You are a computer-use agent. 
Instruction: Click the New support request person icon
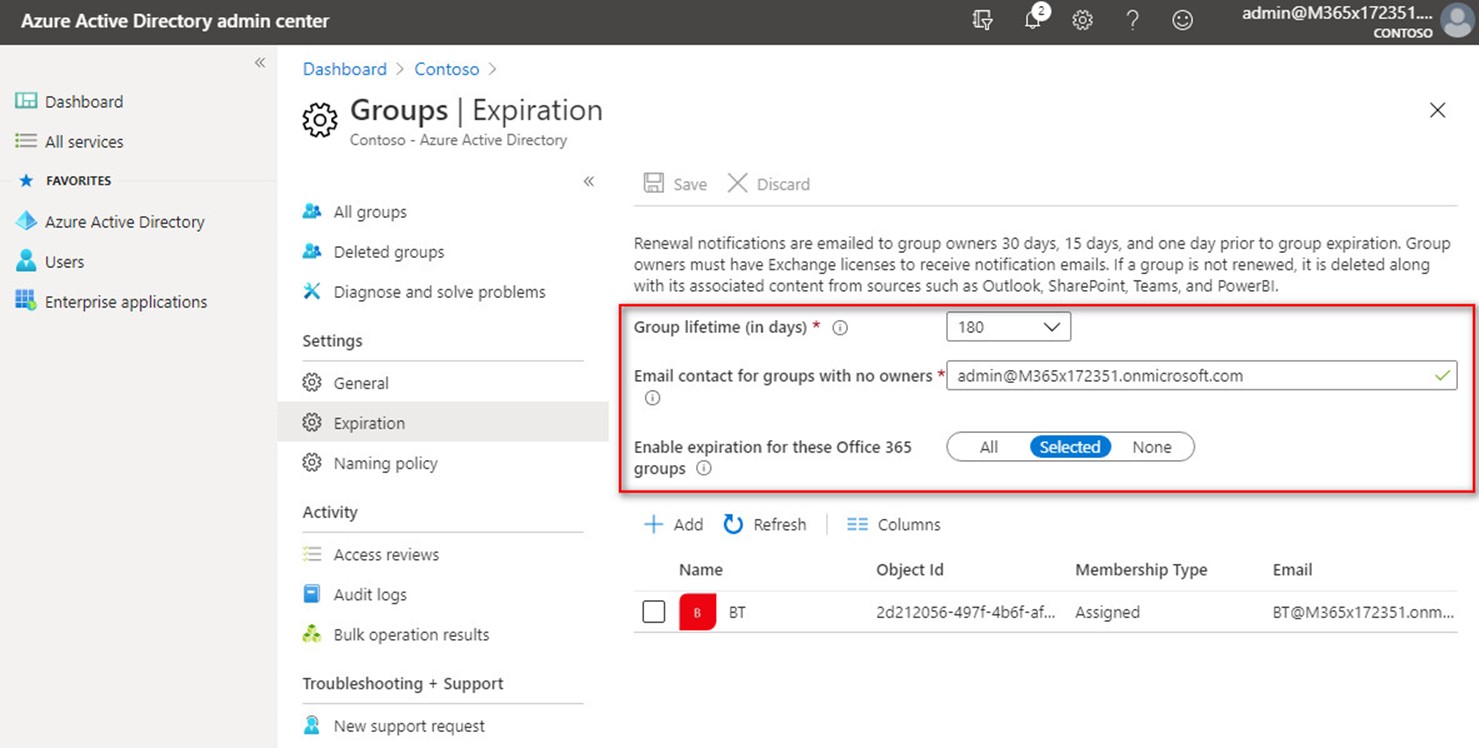coord(312,725)
